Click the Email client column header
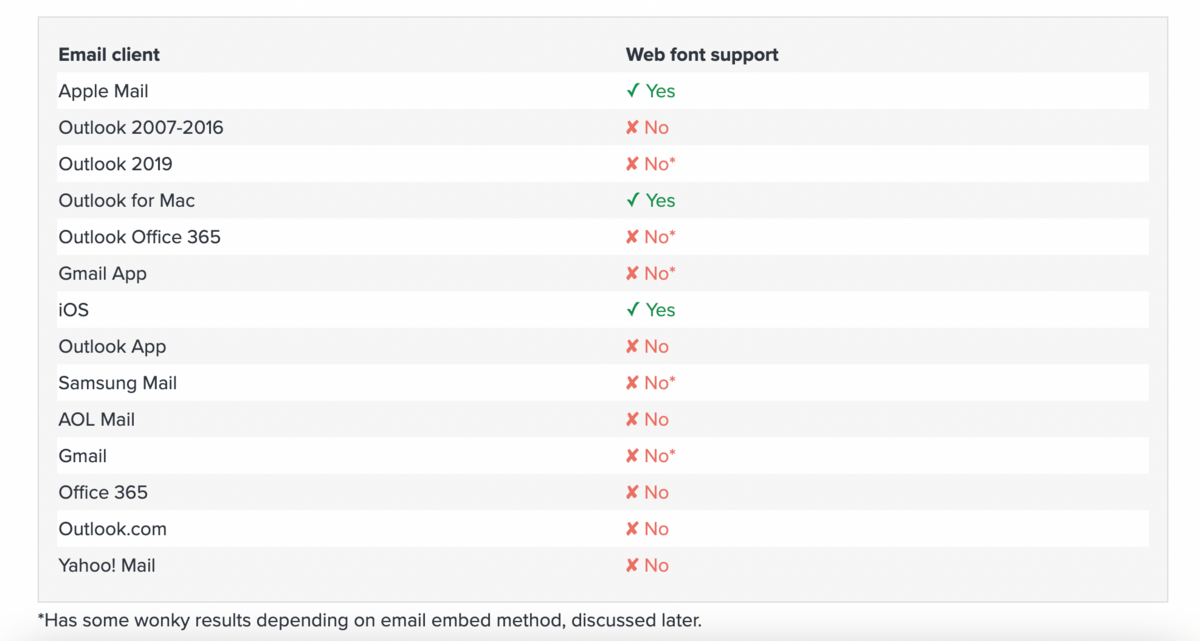 (109, 54)
